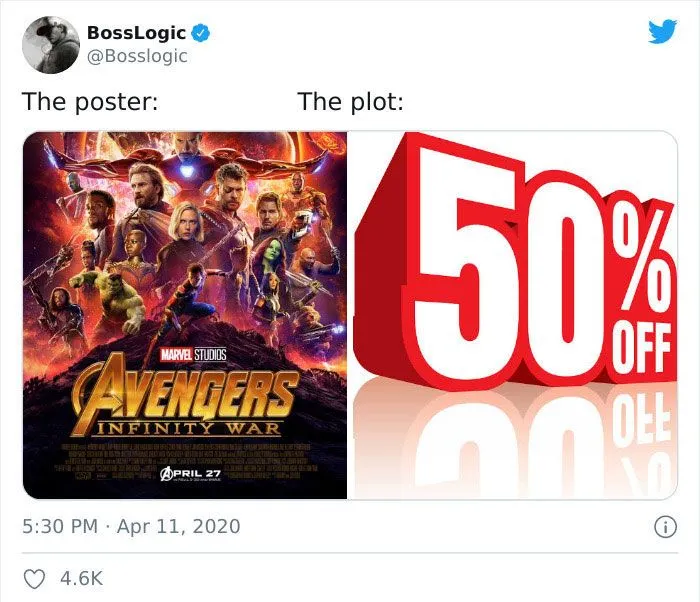This screenshot has height=602, width=700.
Task: Click the 5:30 PM timestamp
Action: pyautogui.click(x=60, y=526)
